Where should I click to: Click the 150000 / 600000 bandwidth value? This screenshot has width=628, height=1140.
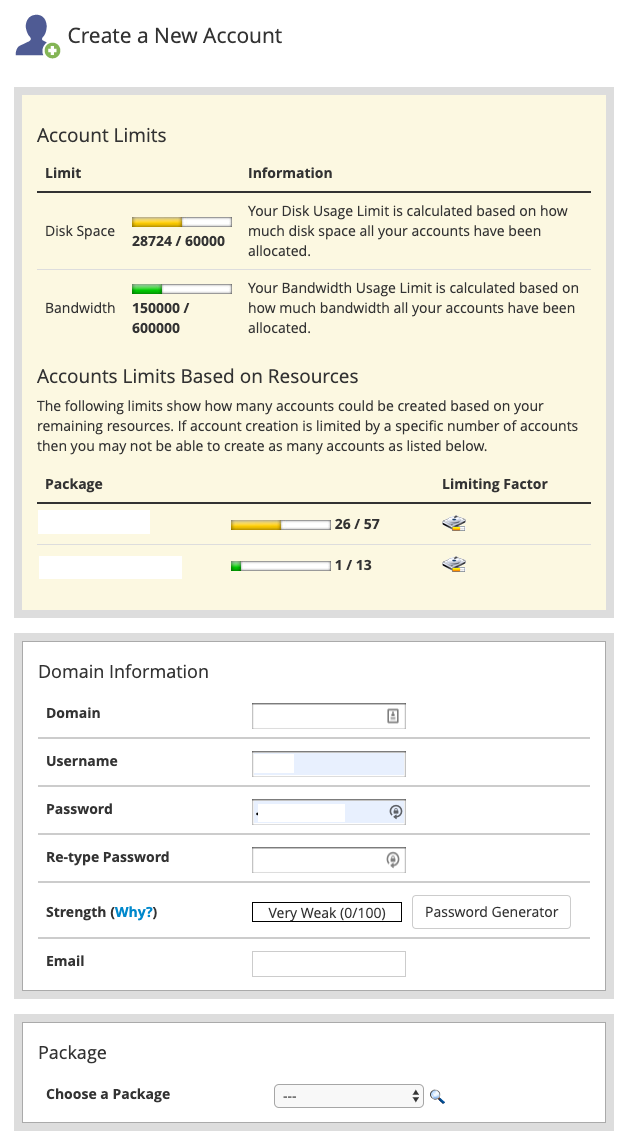tap(161, 318)
